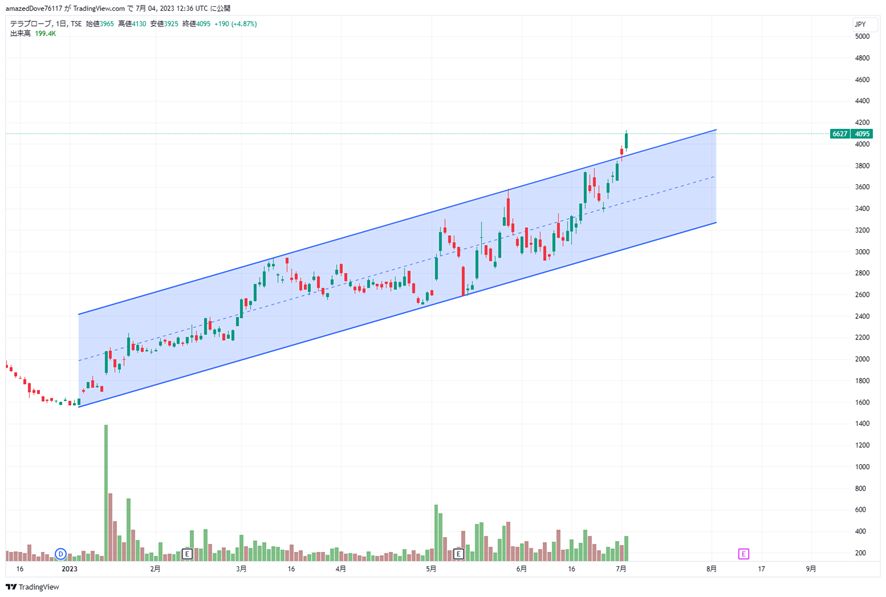Select the upper solid channel line

[396, 223]
